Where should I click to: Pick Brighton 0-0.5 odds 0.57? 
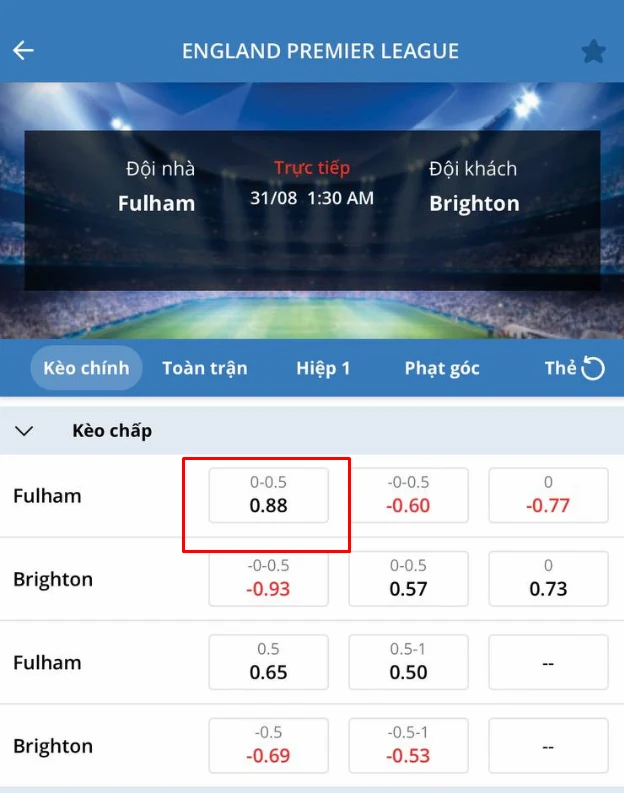(x=408, y=578)
